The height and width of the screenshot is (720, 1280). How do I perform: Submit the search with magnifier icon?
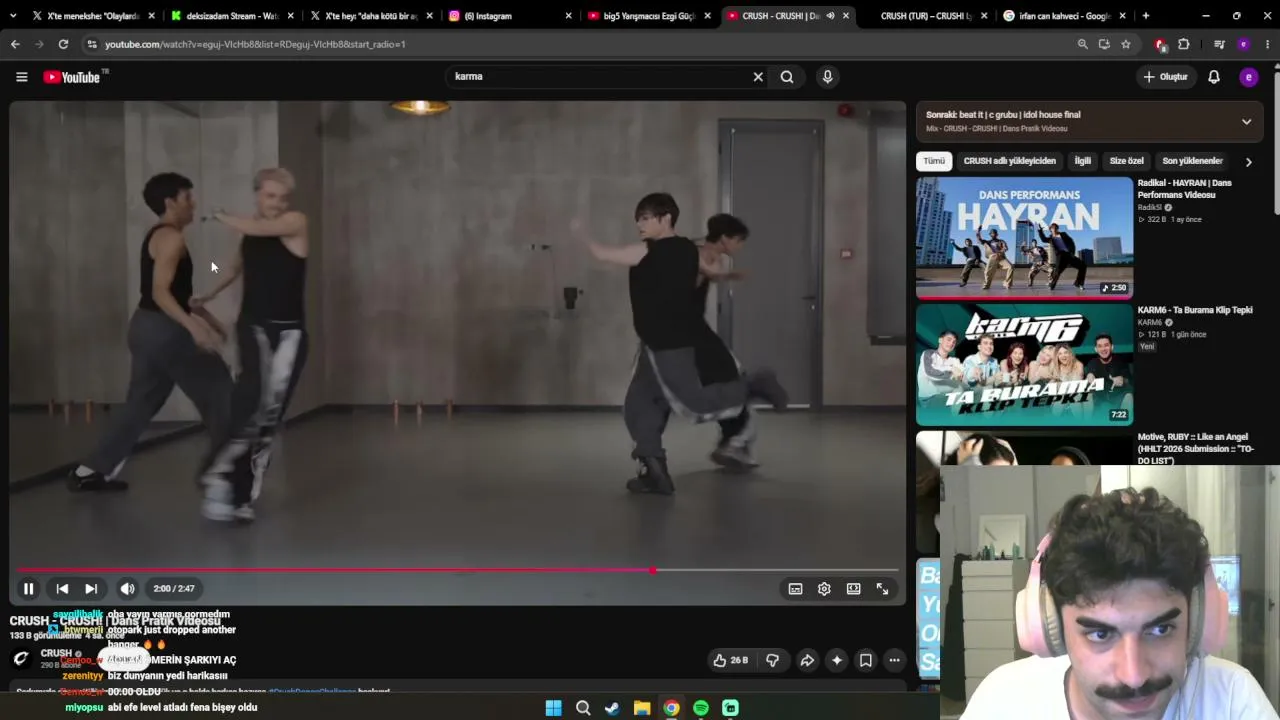pyautogui.click(x=787, y=77)
